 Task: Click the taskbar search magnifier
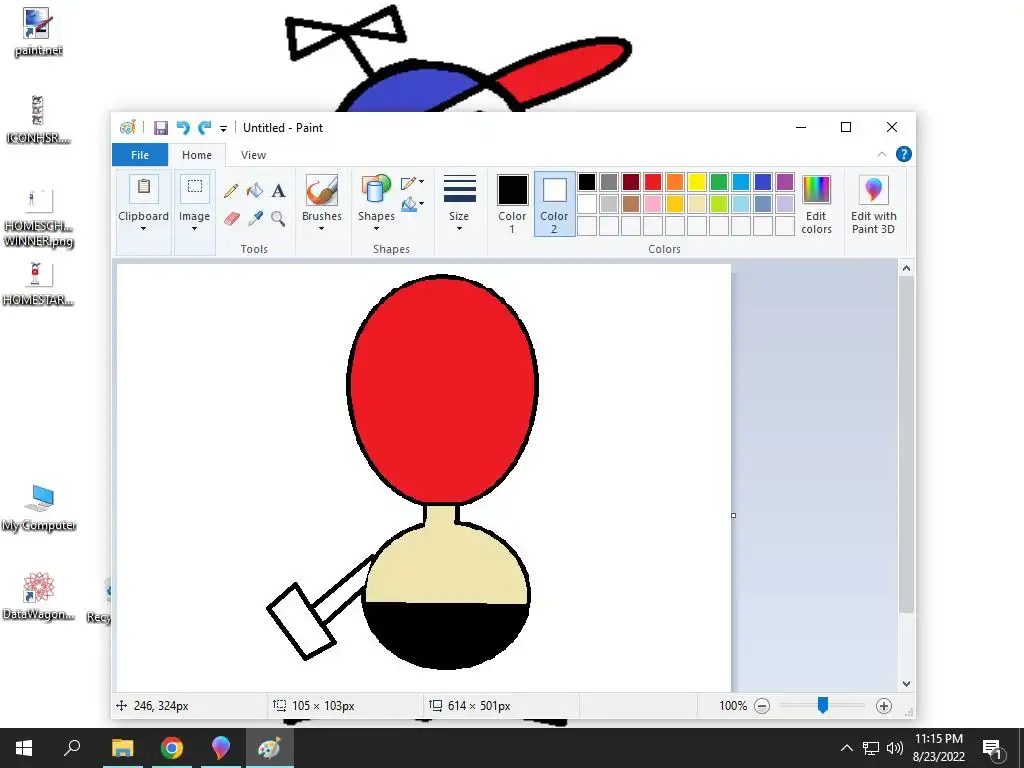(72, 748)
